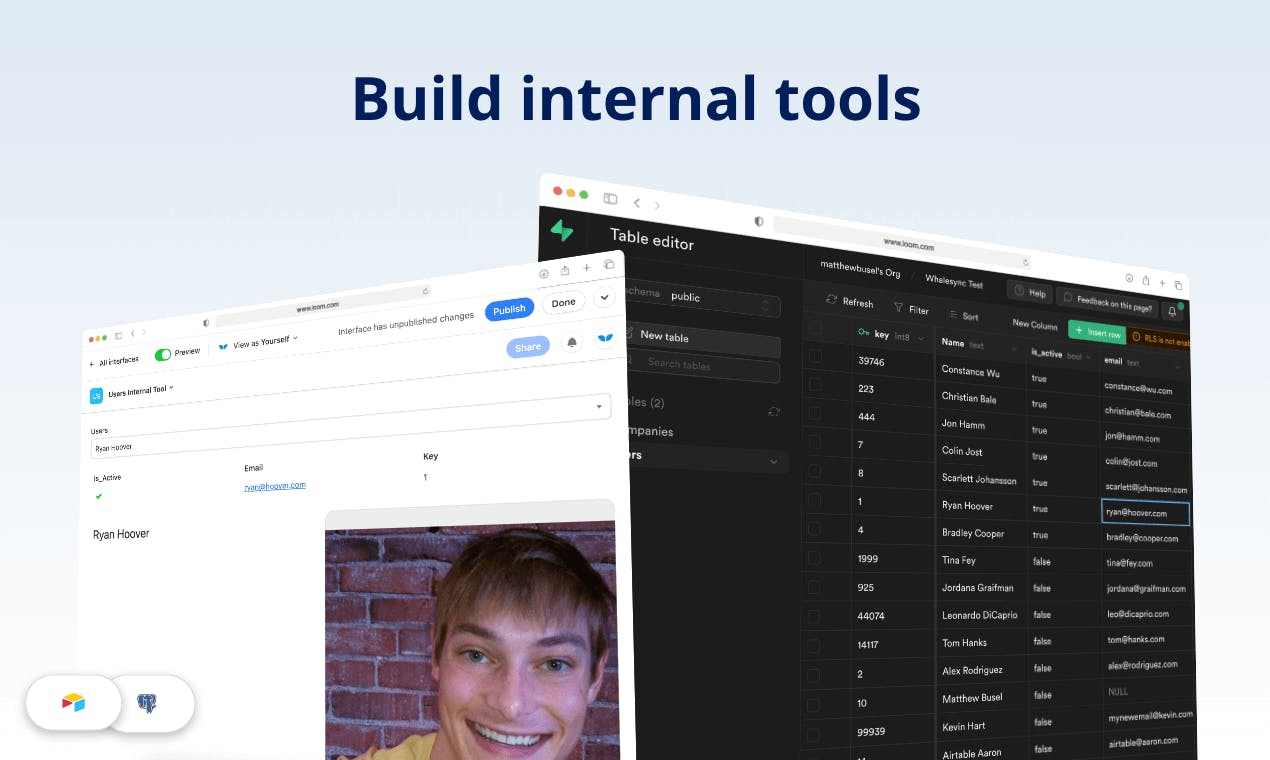This screenshot has height=760, width=1270.
Task: Click the shield privacy icon in dark browser
Action: point(759,220)
